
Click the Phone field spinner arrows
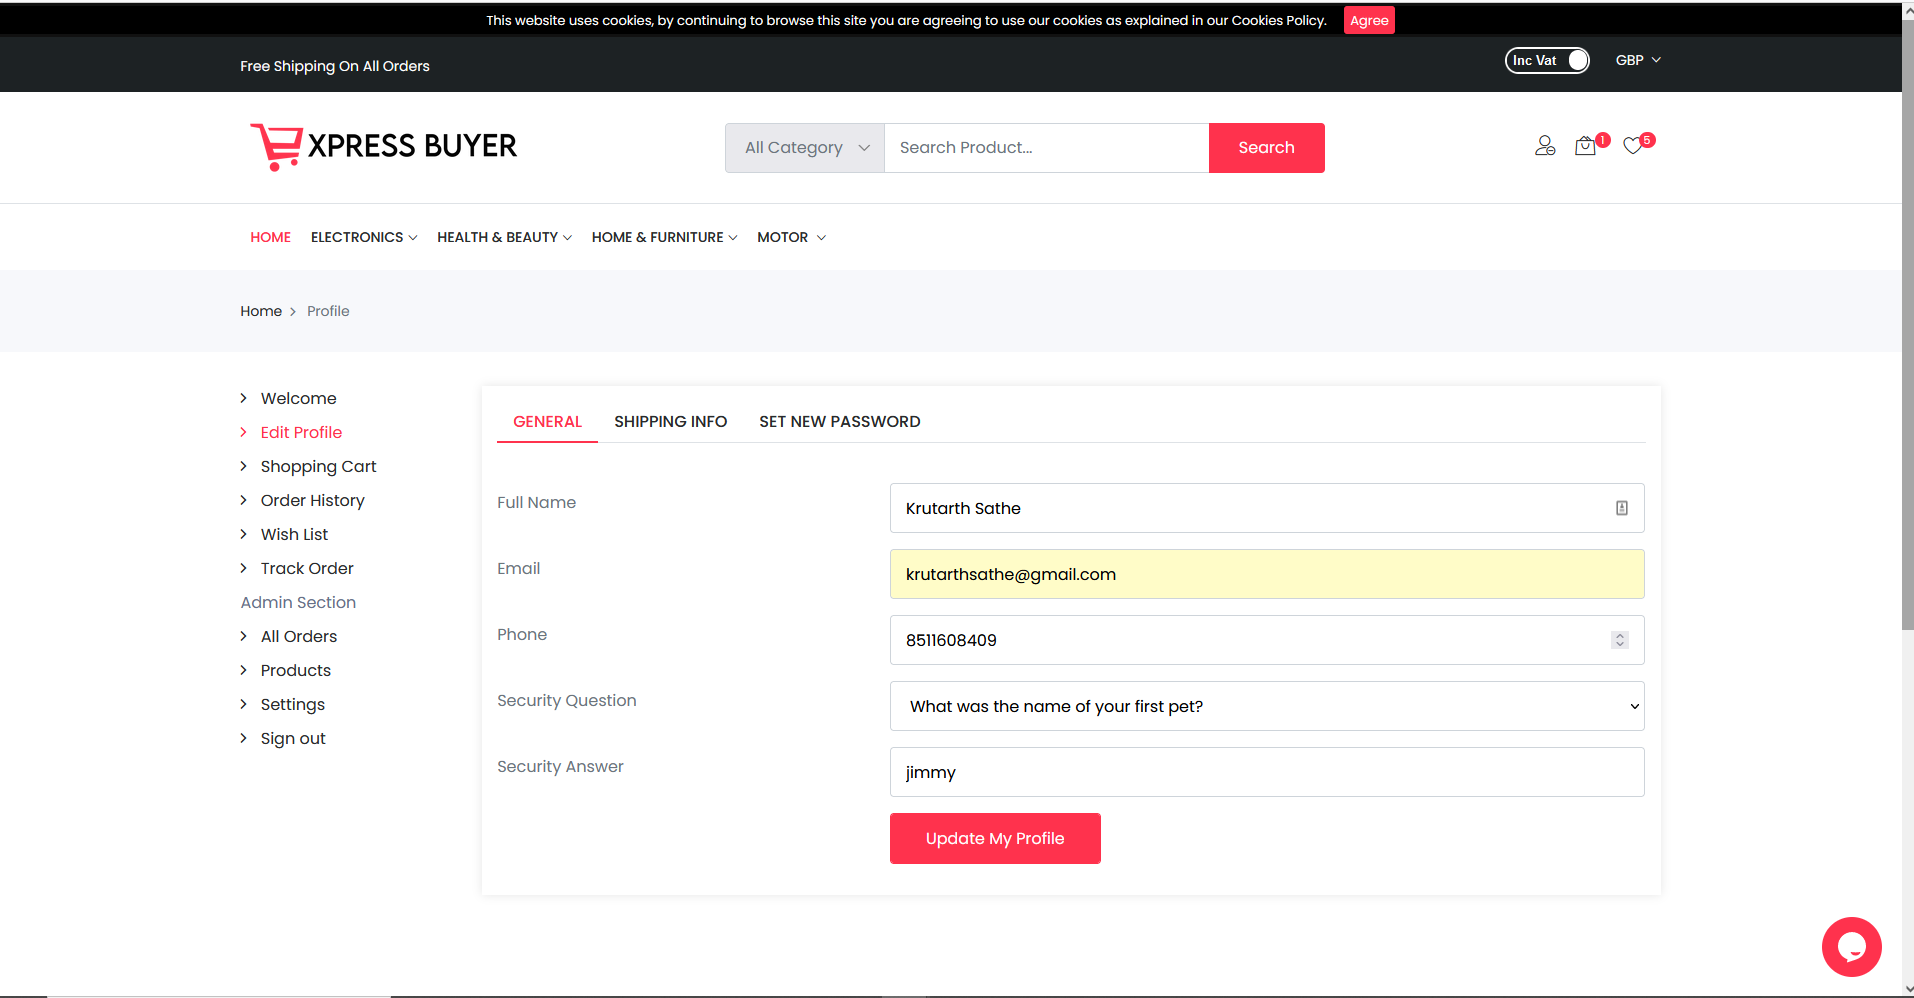tap(1619, 640)
